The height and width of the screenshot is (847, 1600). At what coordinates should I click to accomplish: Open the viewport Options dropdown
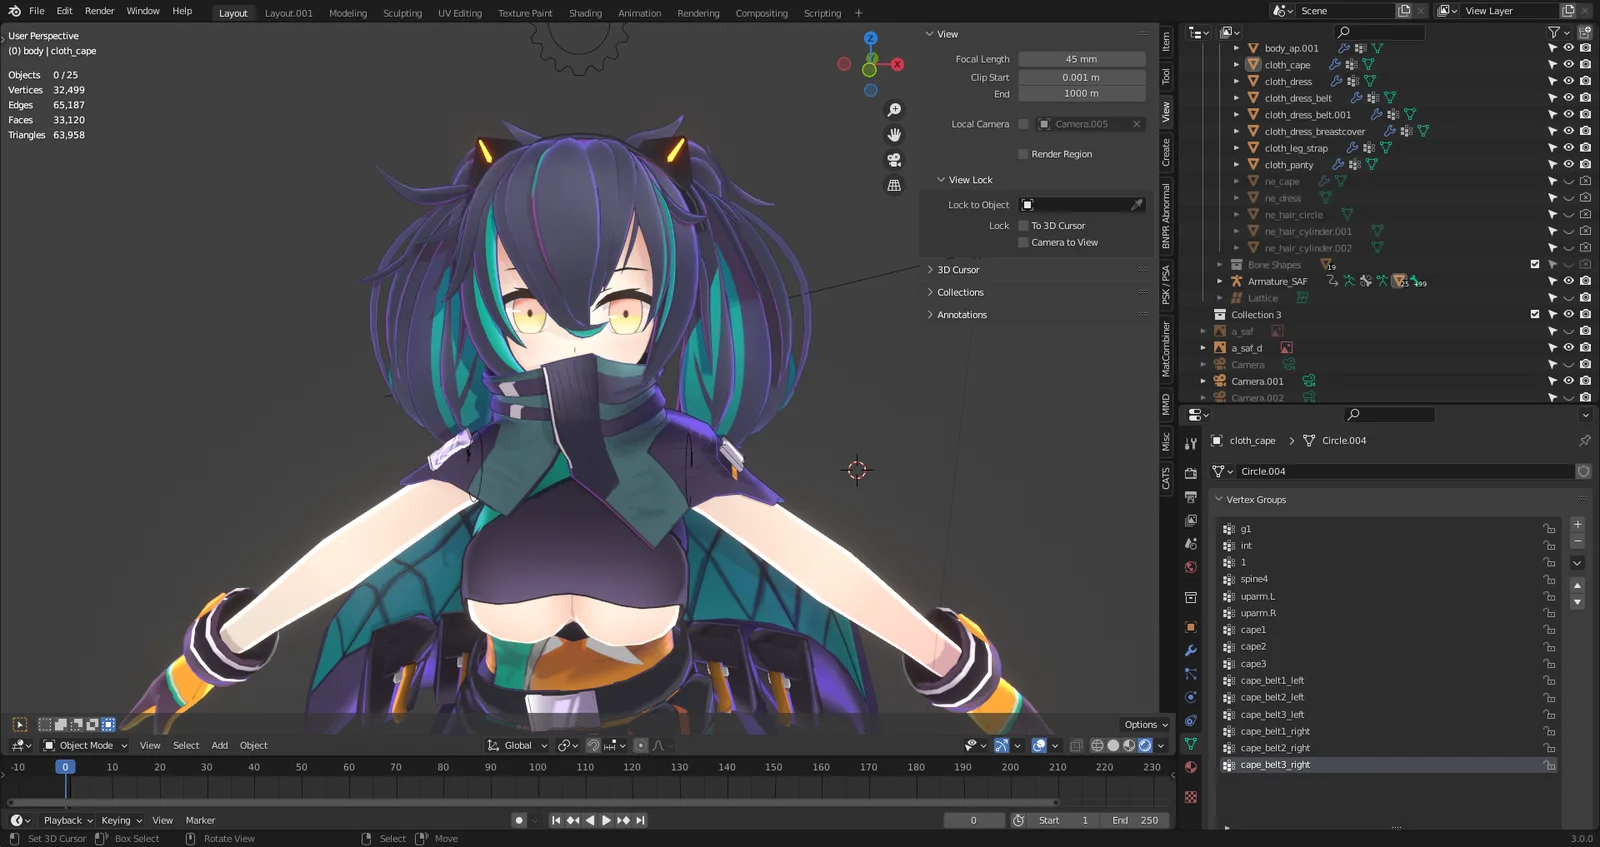tap(1145, 724)
